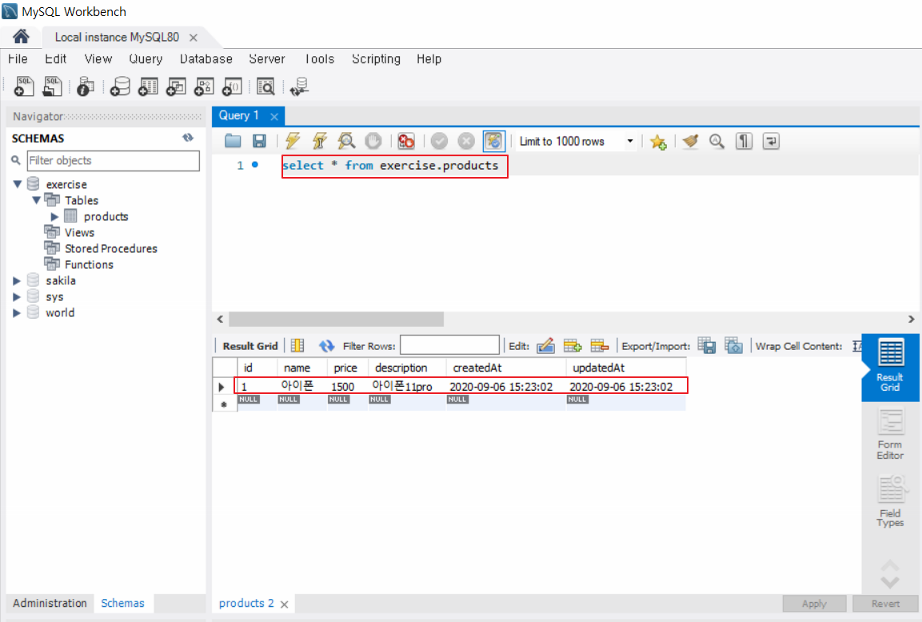
Task: Beautify the query with broom icon
Action: coord(690,141)
